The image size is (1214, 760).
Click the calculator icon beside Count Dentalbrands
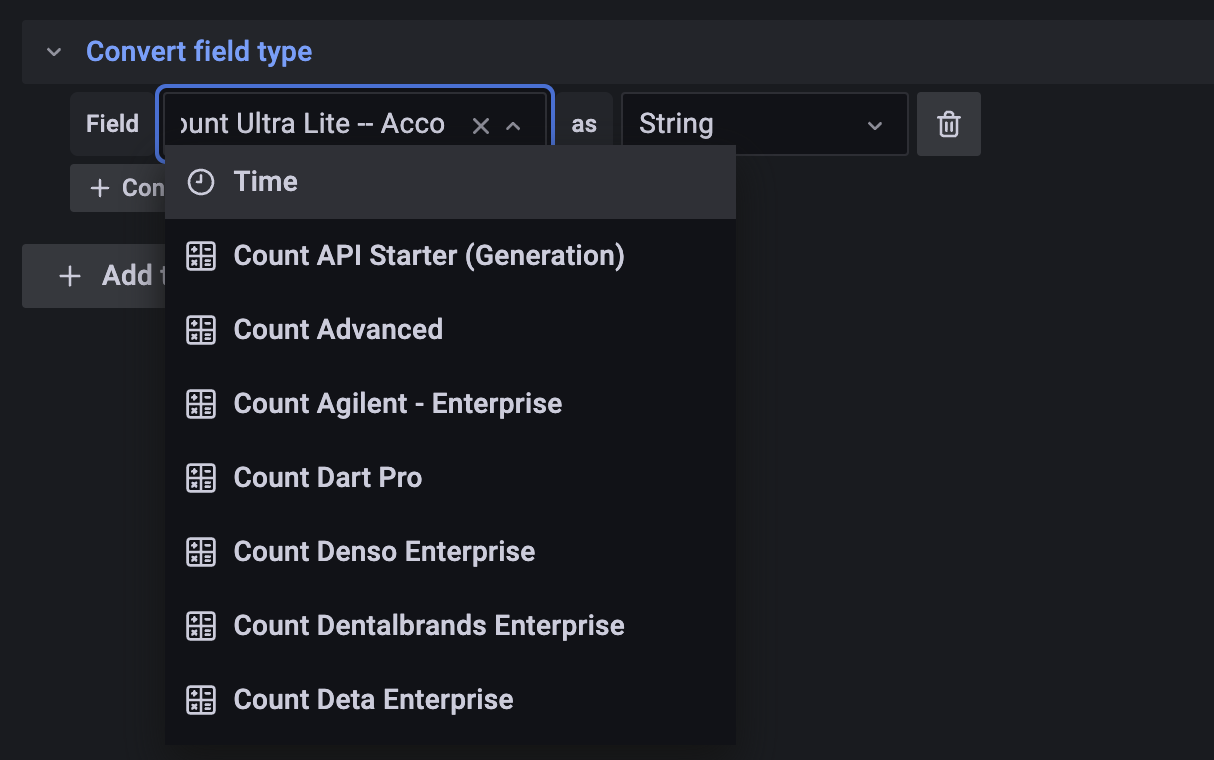point(201,626)
